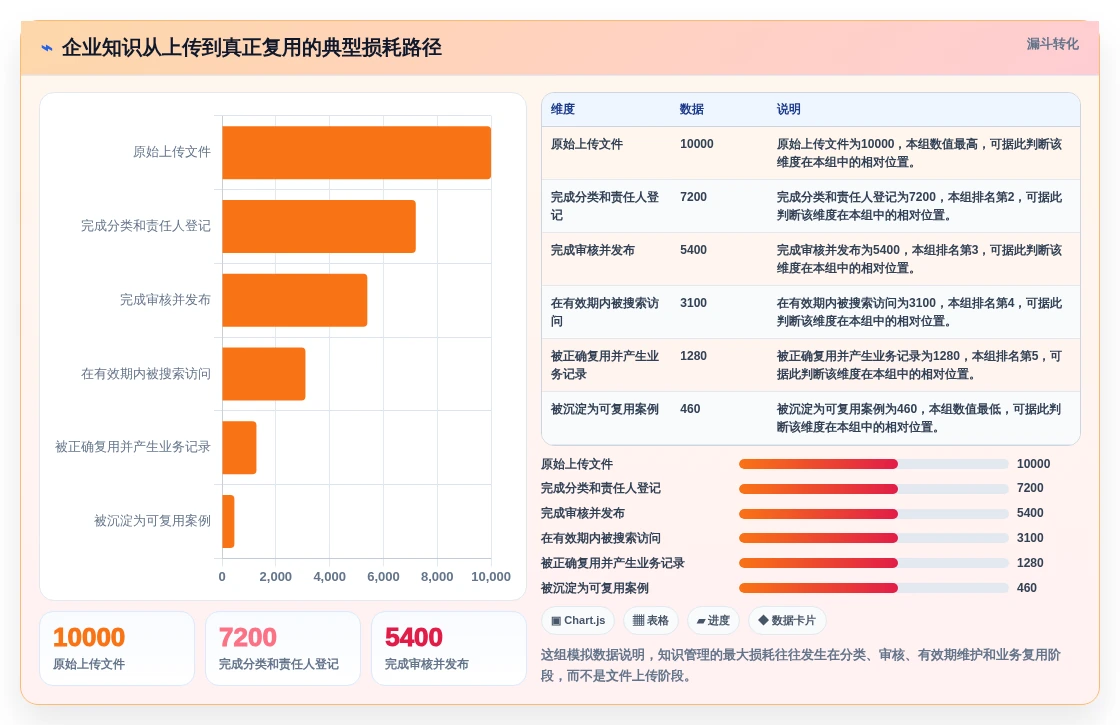Select the Chart.js chip

(x=578, y=620)
